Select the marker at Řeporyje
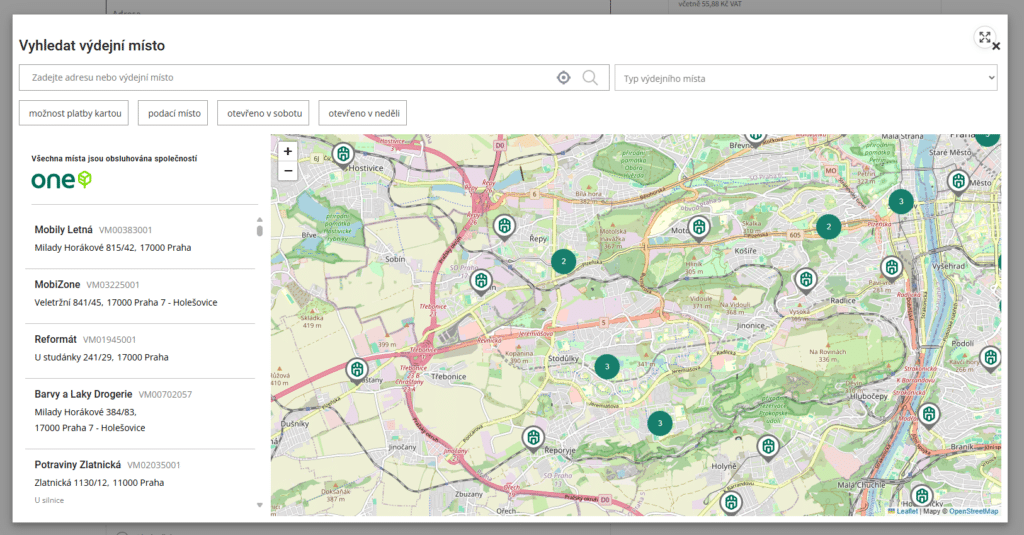Image resolution: width=1024 pixels, height=535 pixels. click(x=534, y=438)
